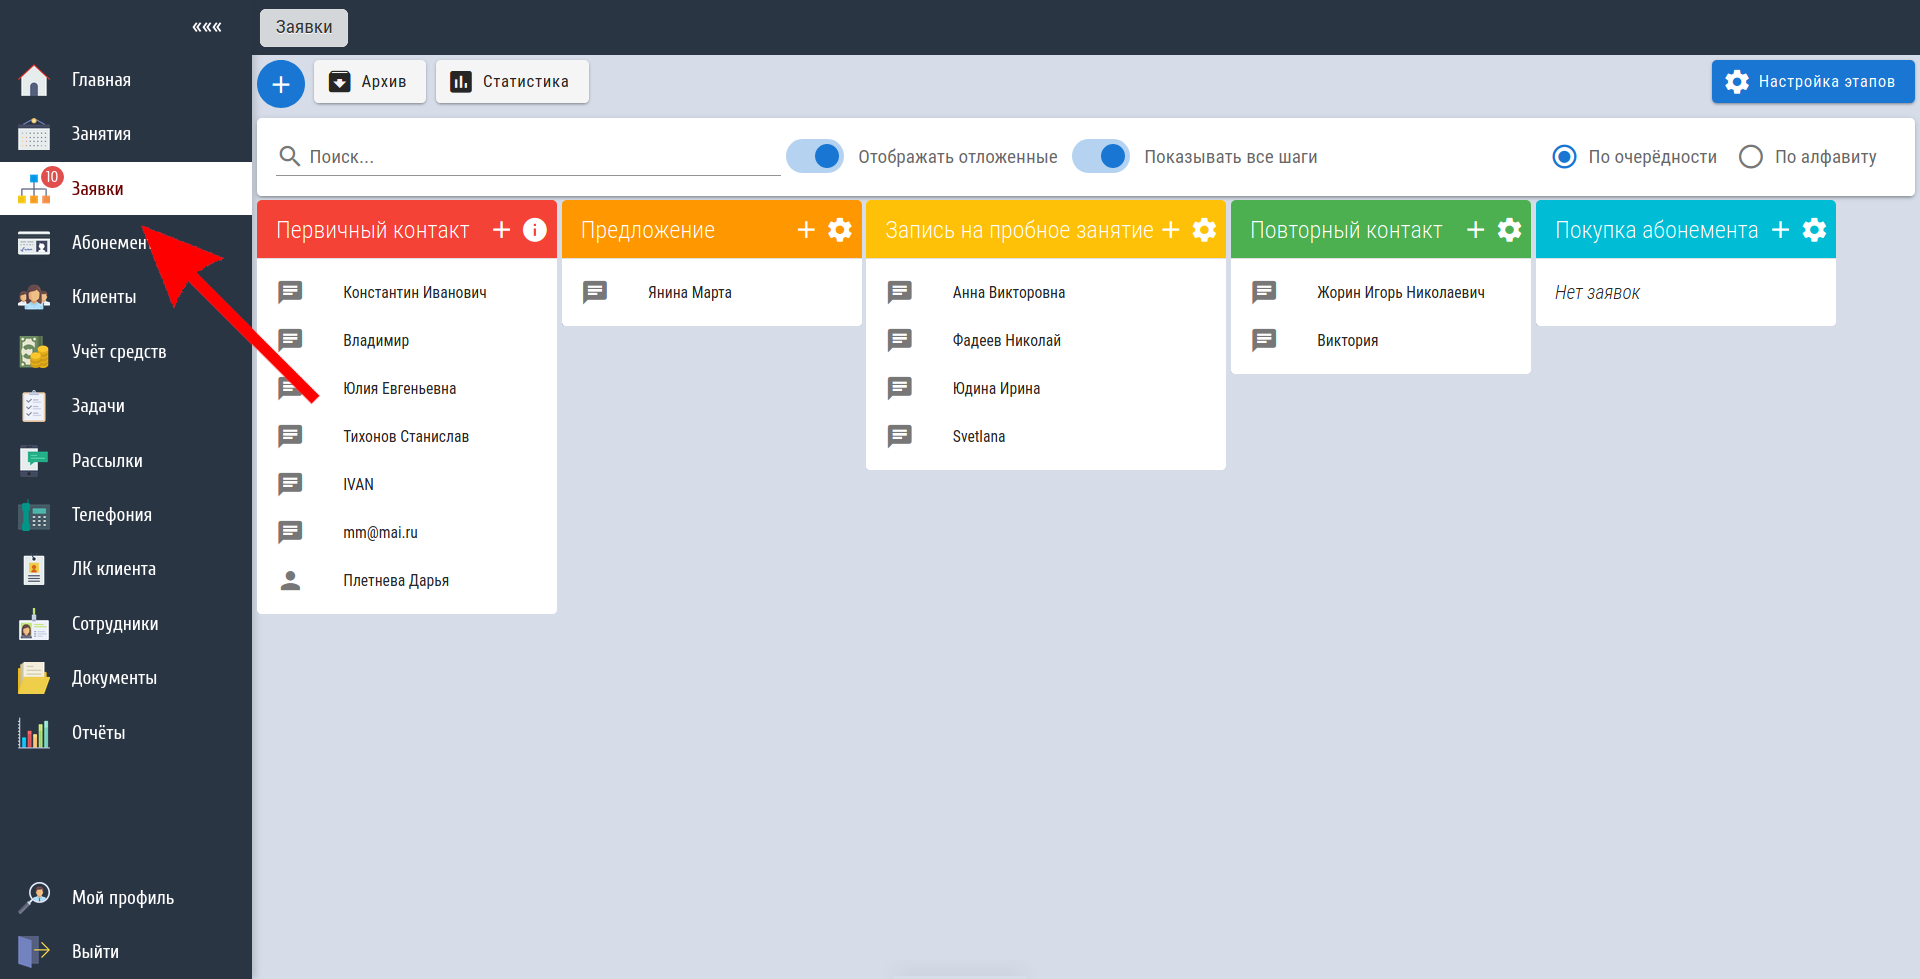1920x979 pixels.
Task: Open gear settings of Повторный контакт
Action: [1509, 230]
